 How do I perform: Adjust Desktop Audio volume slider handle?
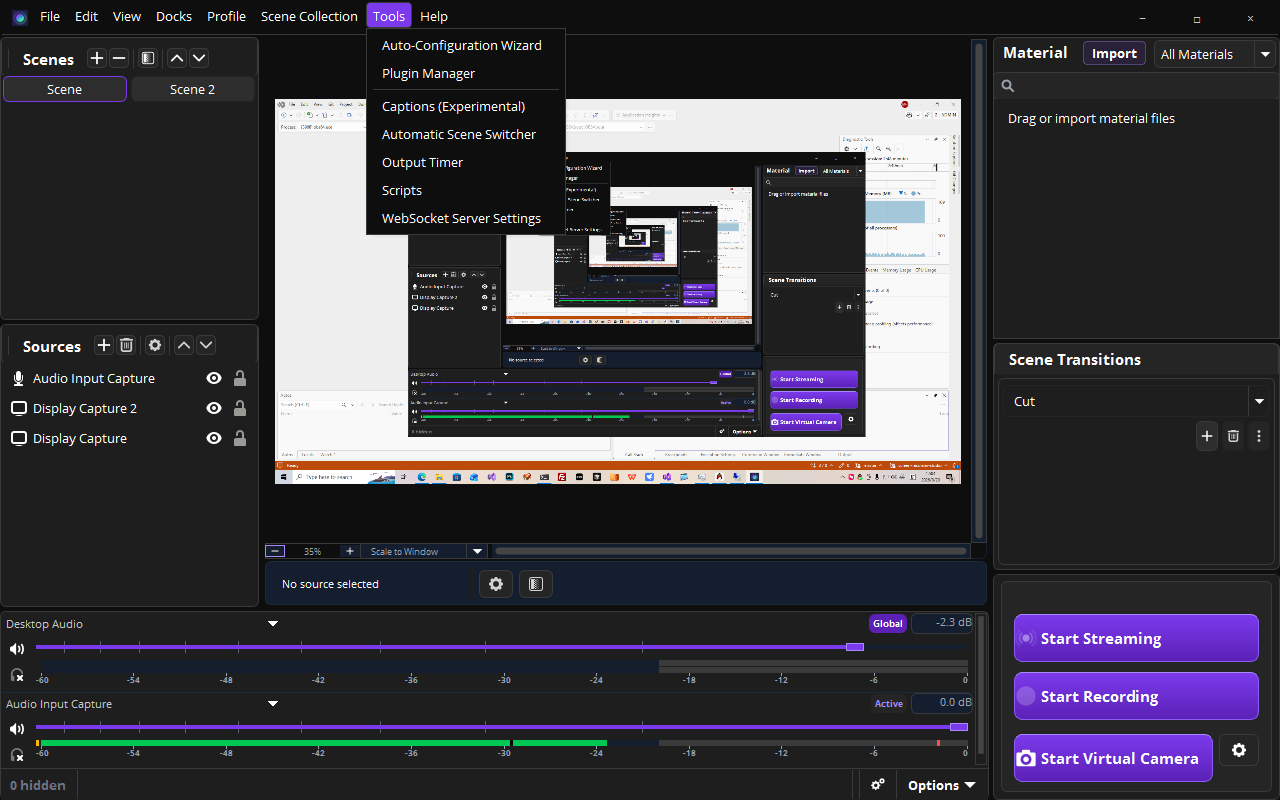[854, 647]
